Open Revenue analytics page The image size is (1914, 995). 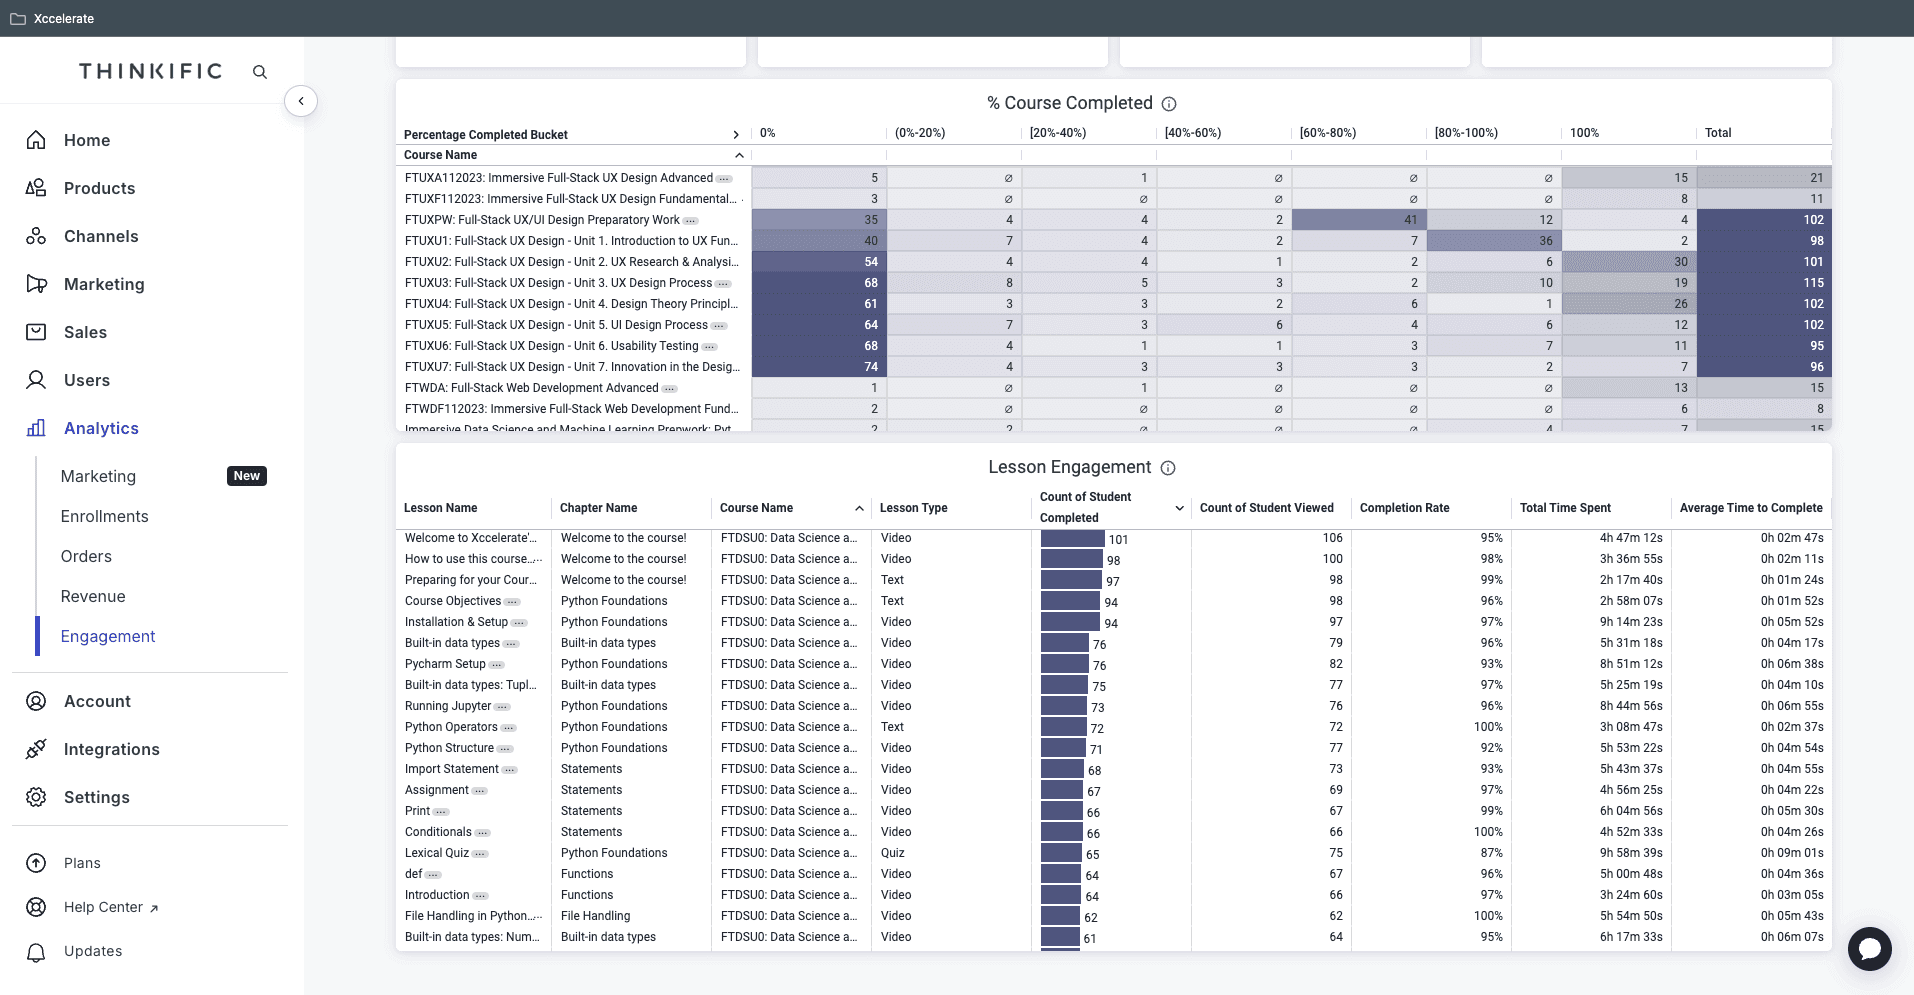(93, 596)
